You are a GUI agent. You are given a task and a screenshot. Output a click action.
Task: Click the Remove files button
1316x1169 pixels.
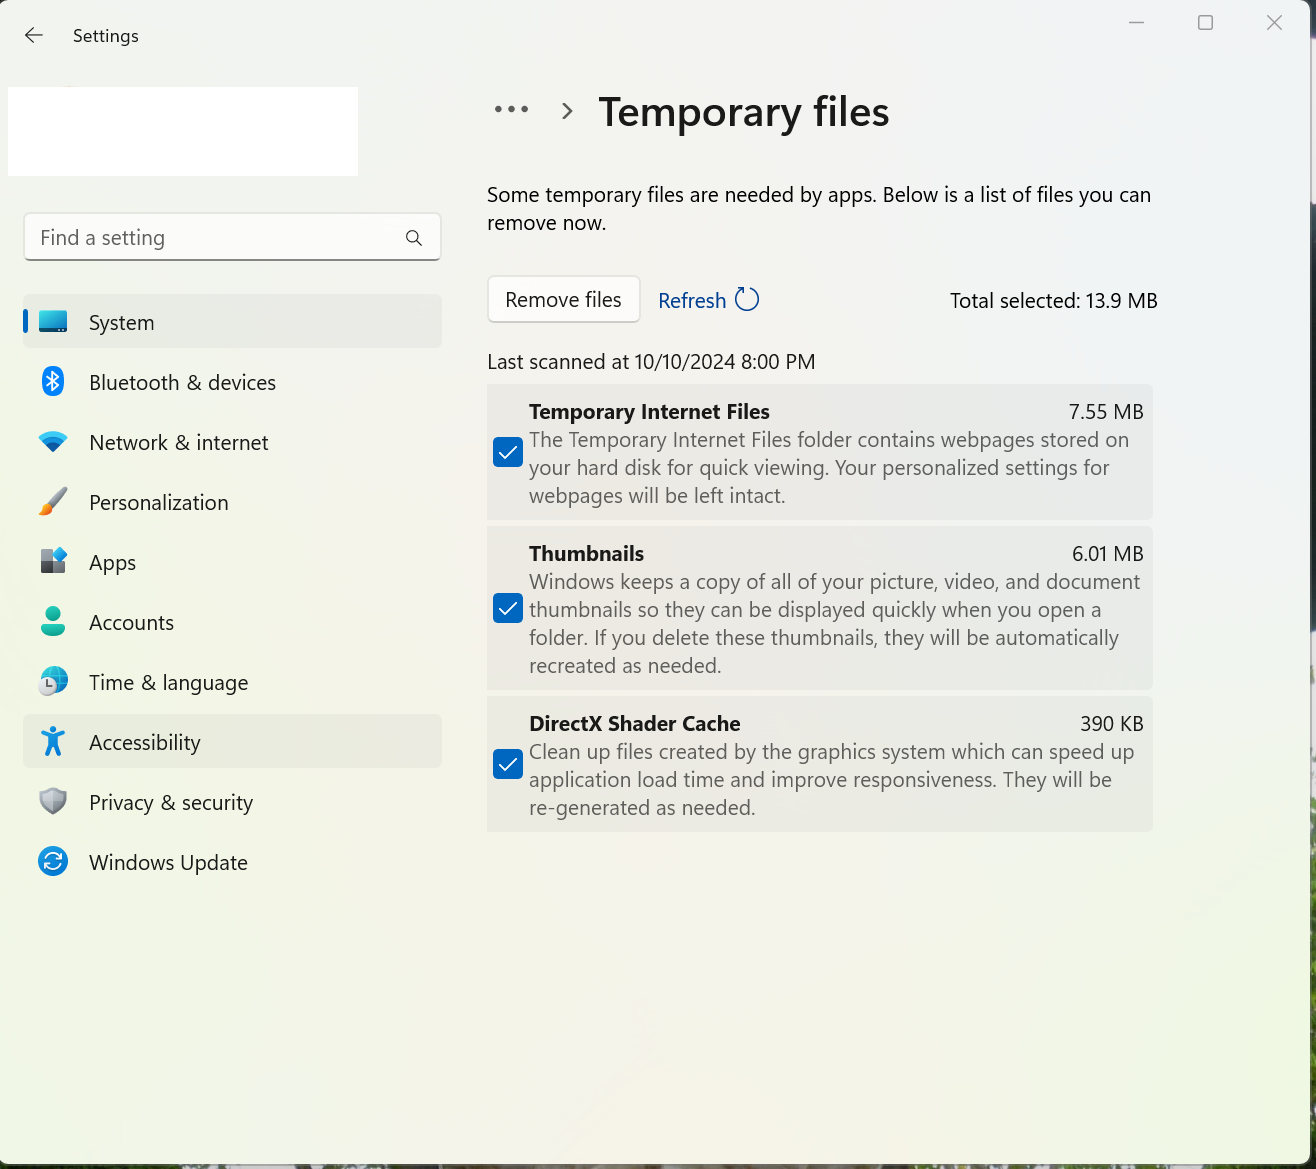563,299
